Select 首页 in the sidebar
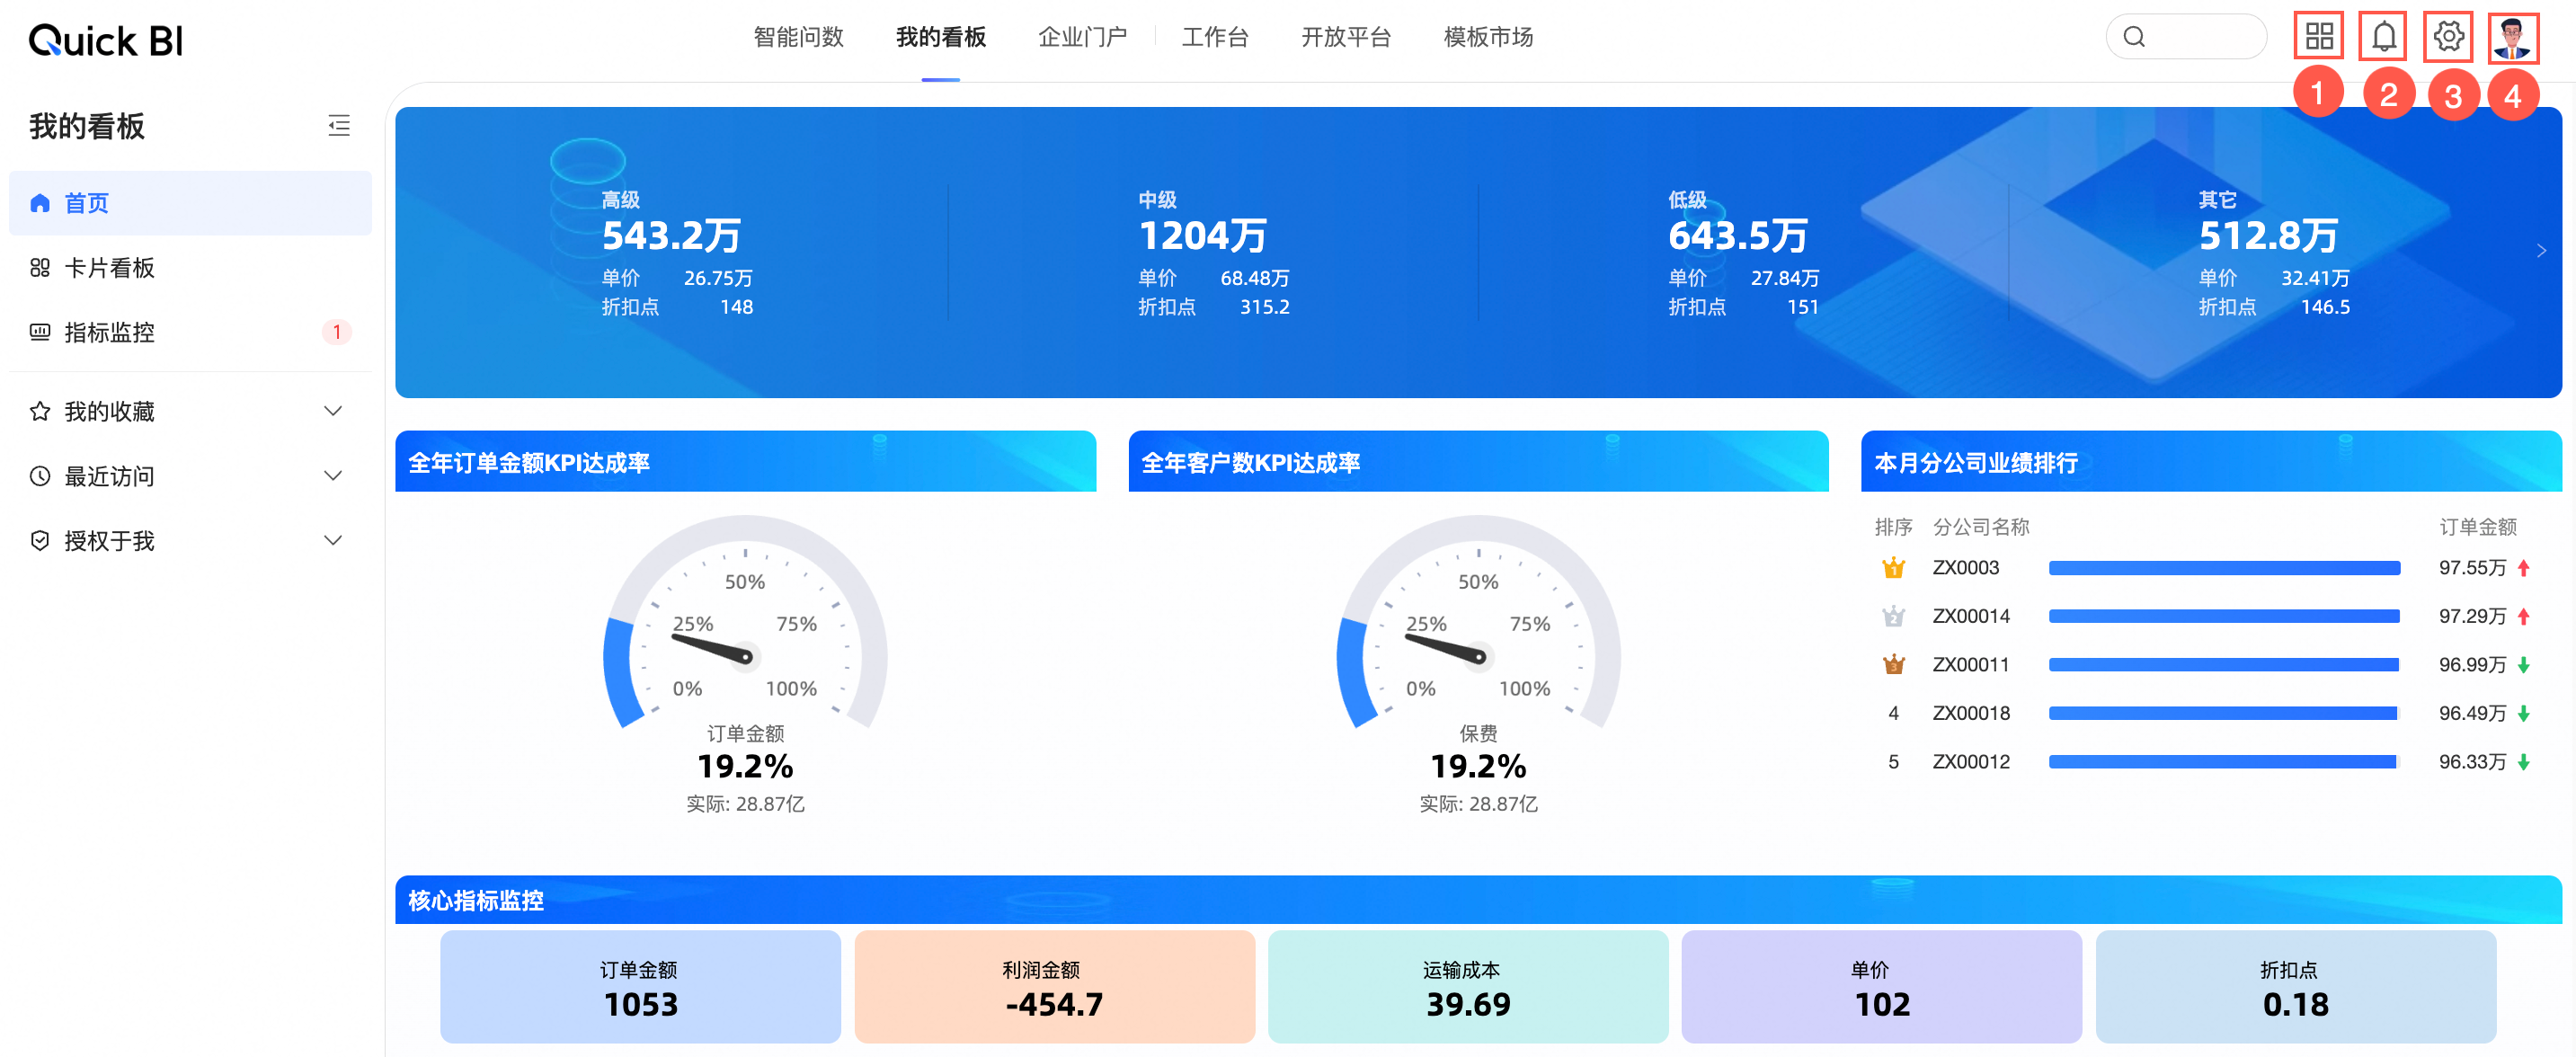The width and height of the screenshot is (2576, 1057). pyautogui.click(x=87, y=203)
